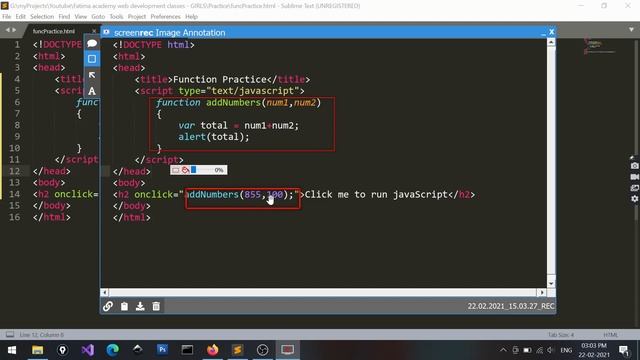
Task: Click the horizontal scroll left arrow
Action: 104,292
